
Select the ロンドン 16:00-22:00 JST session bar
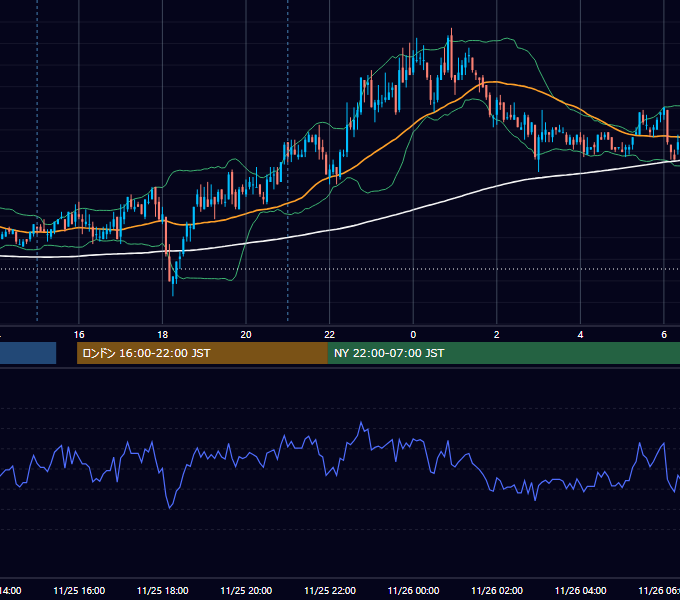pyautogui.click(x=202, y=353)
